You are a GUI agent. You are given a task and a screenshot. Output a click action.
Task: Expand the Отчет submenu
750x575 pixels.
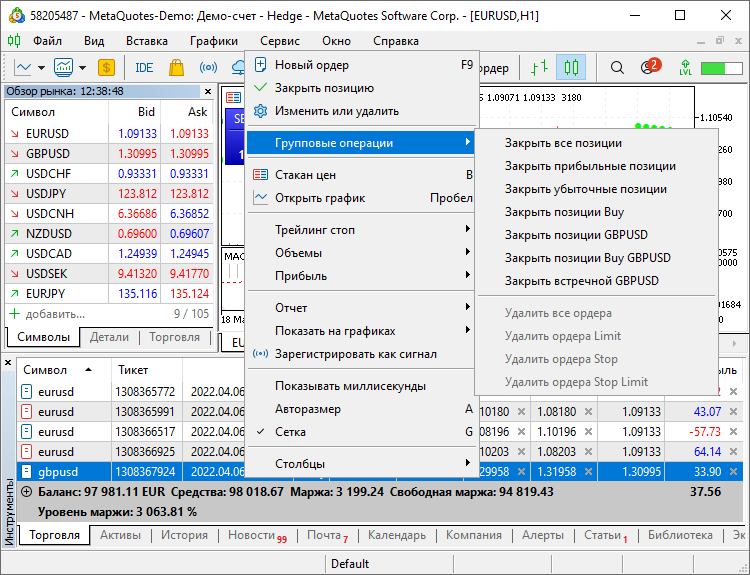362,308
